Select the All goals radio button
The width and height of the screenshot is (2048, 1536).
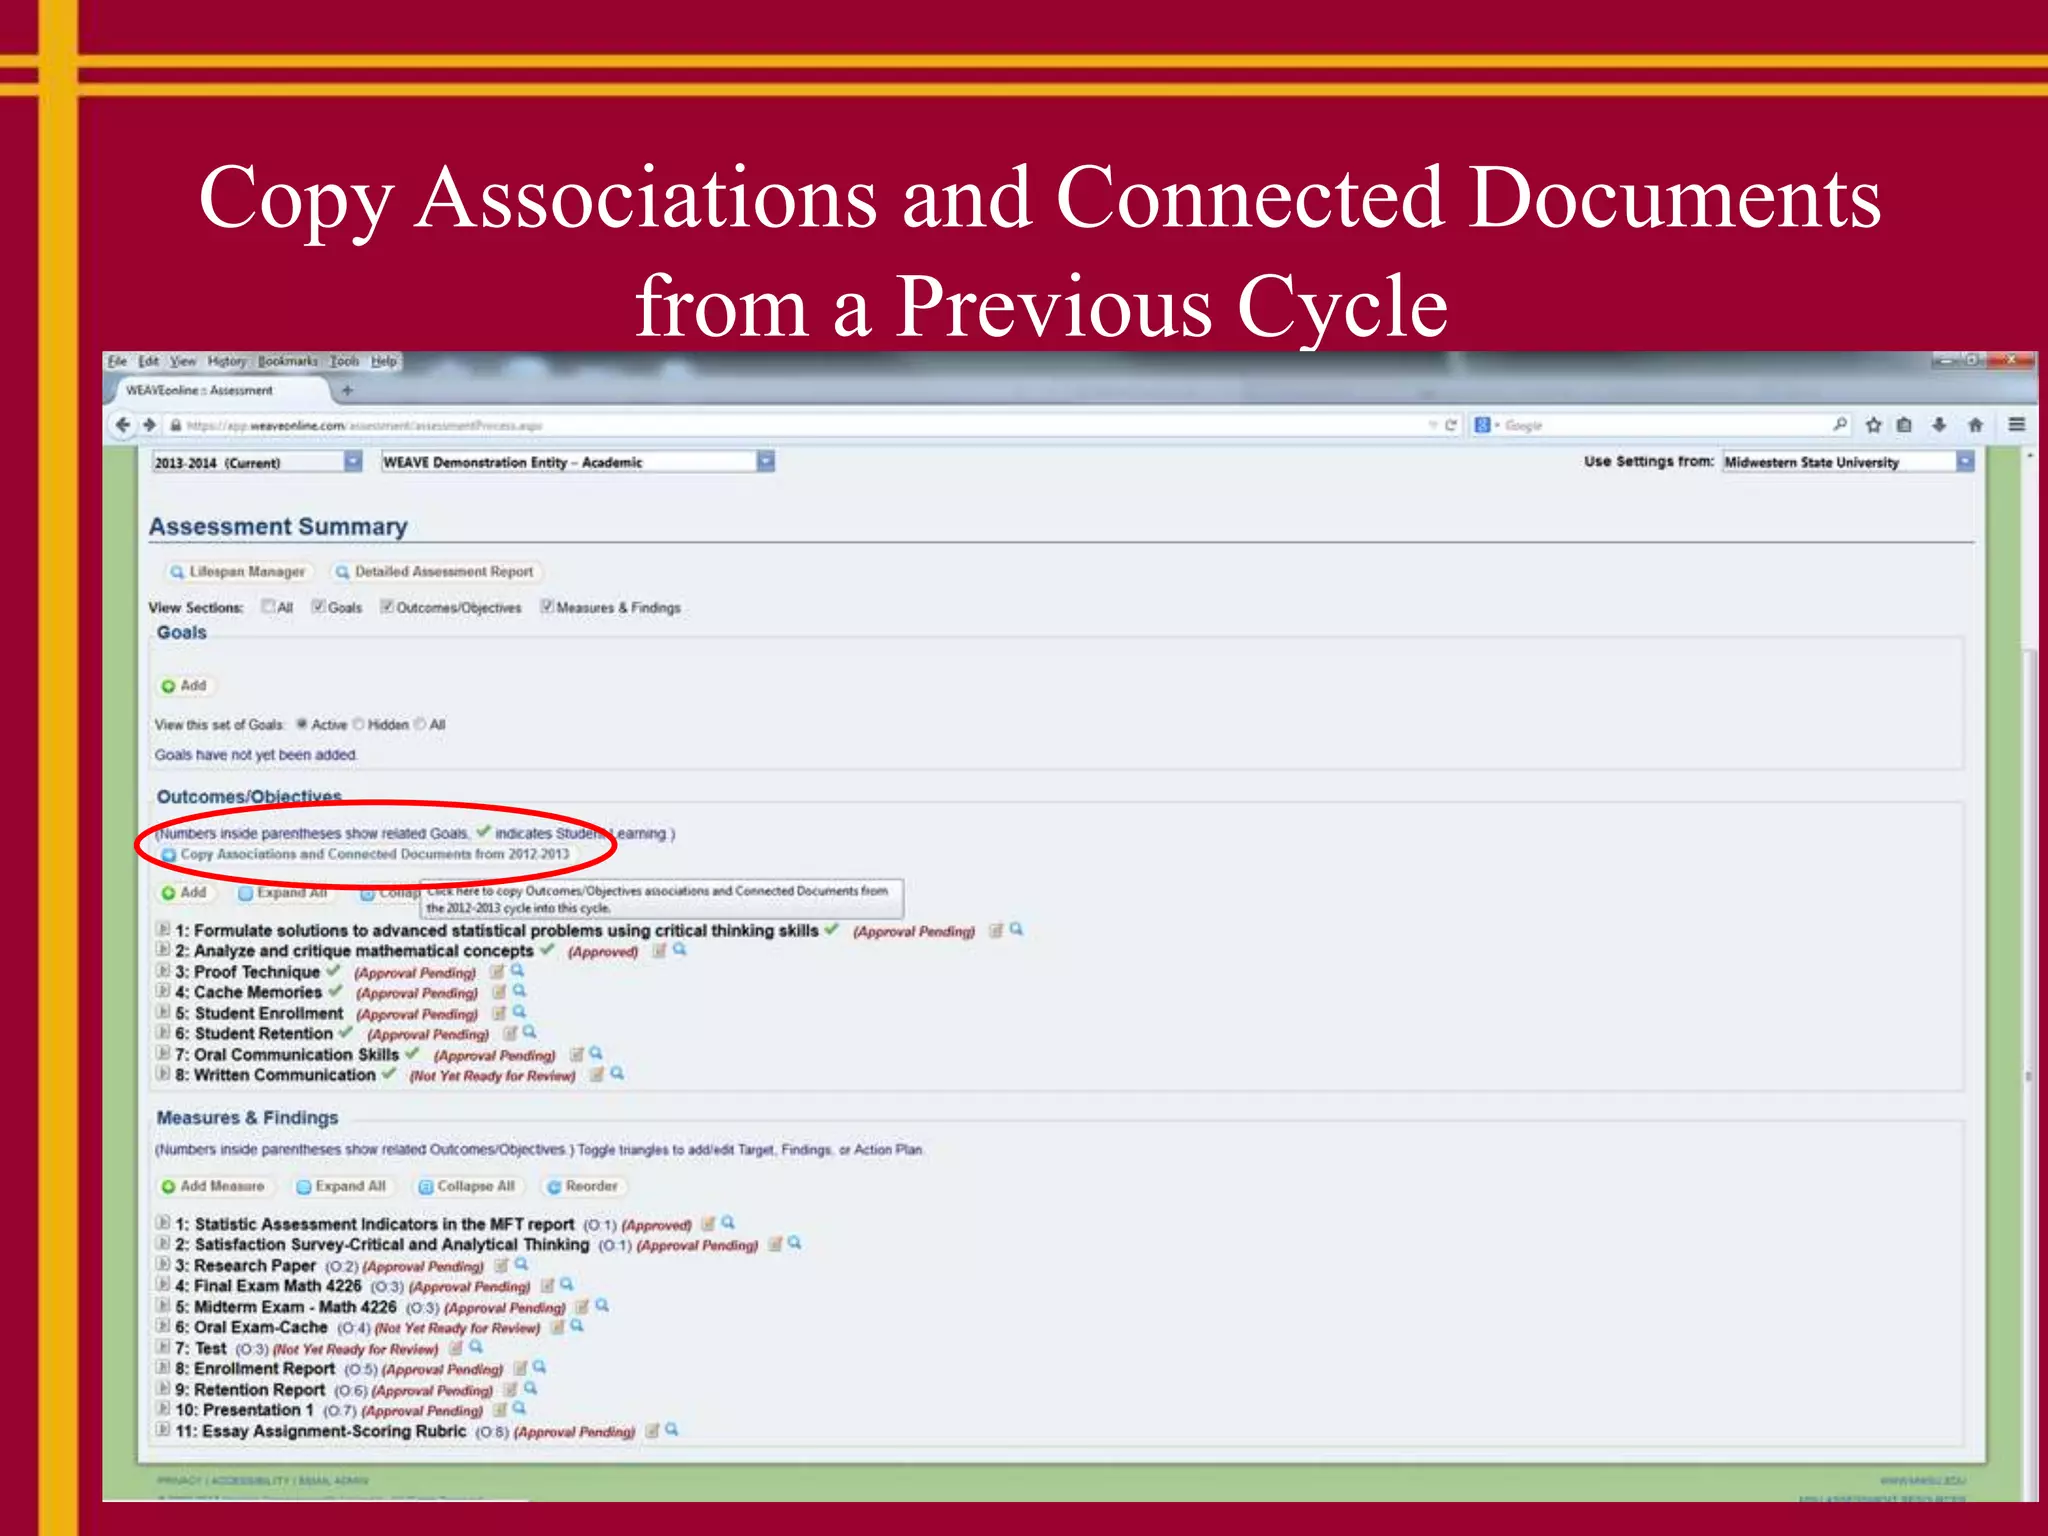pyautogui.click(x=420, y=724)
